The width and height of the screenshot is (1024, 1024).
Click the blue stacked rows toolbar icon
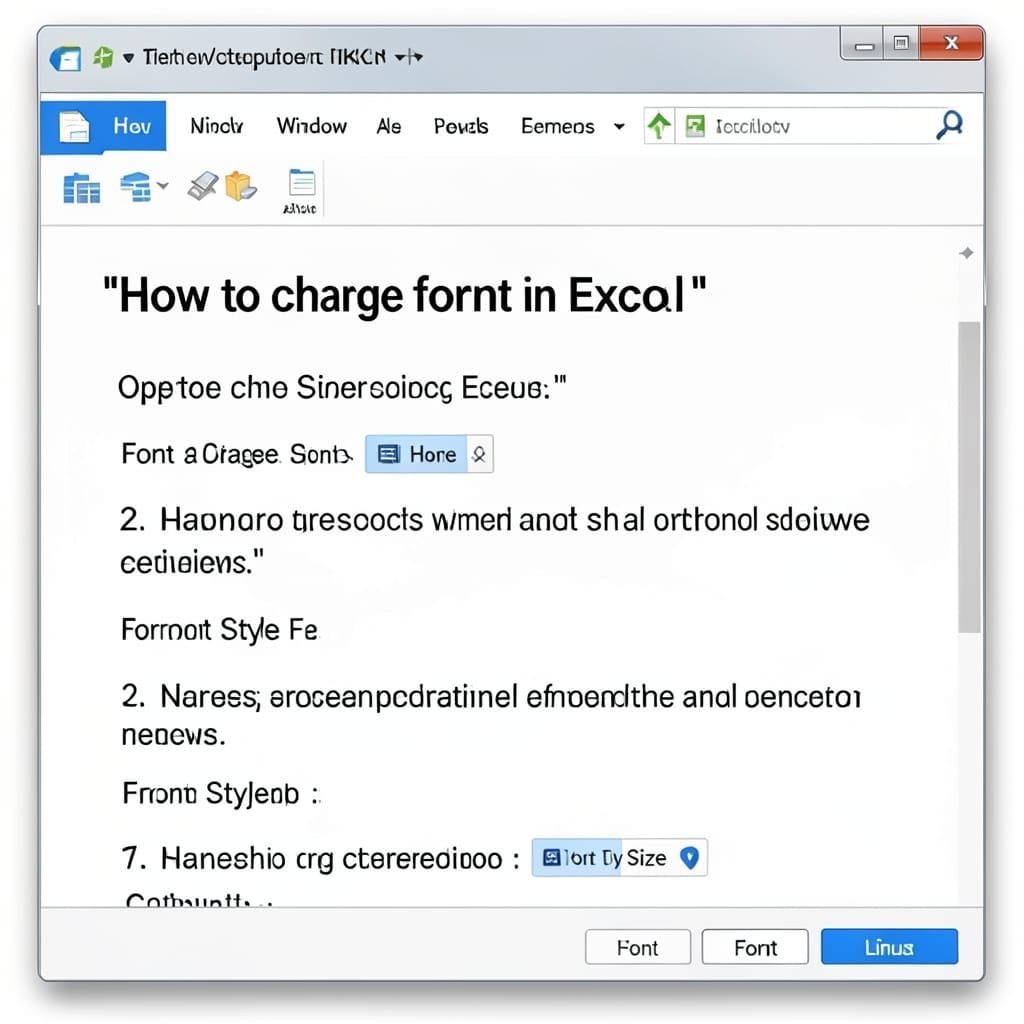(x=135, y=187)
